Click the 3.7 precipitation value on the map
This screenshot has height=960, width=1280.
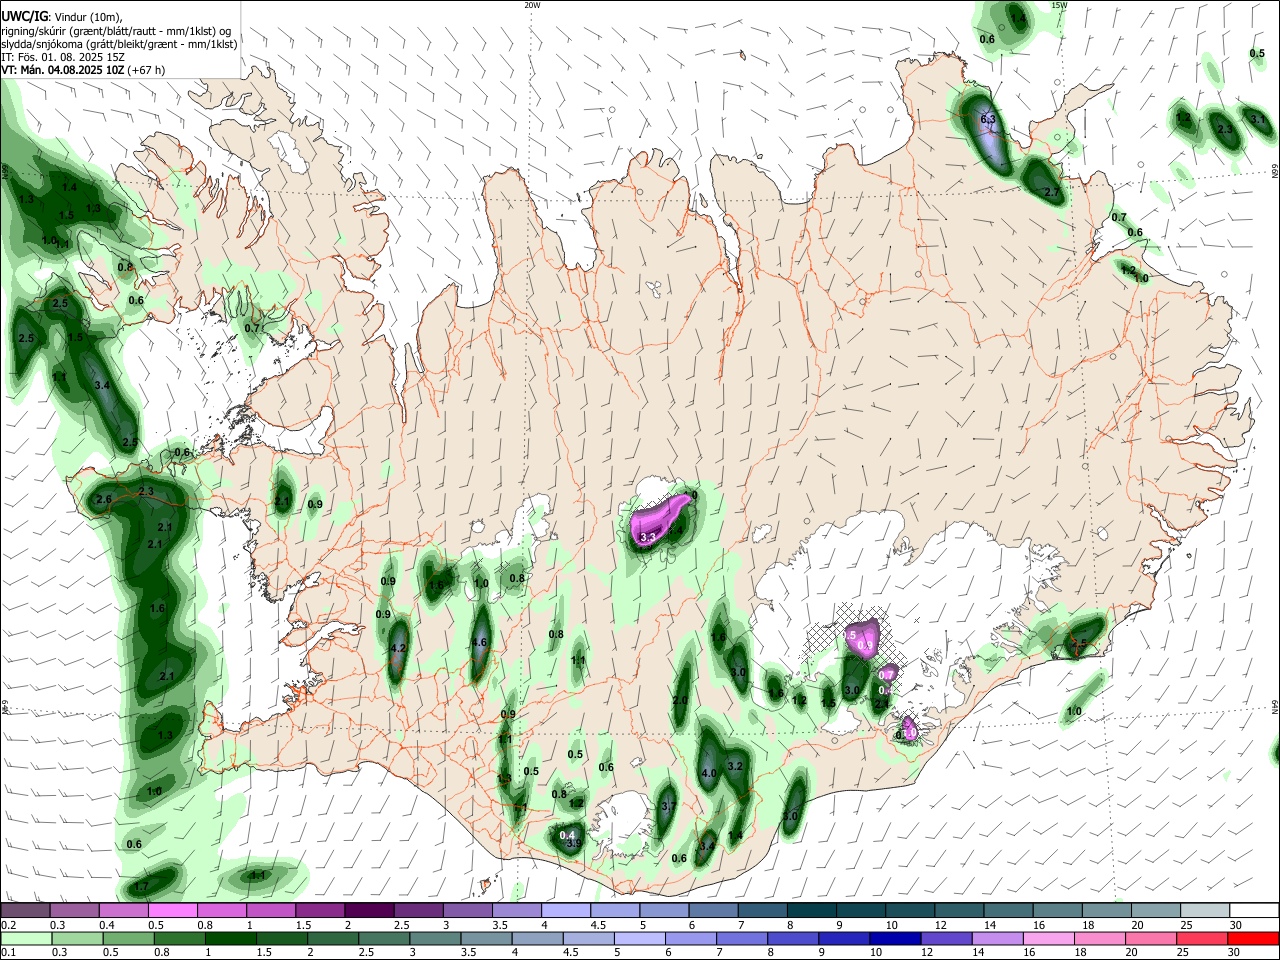(x=669, y=806)
